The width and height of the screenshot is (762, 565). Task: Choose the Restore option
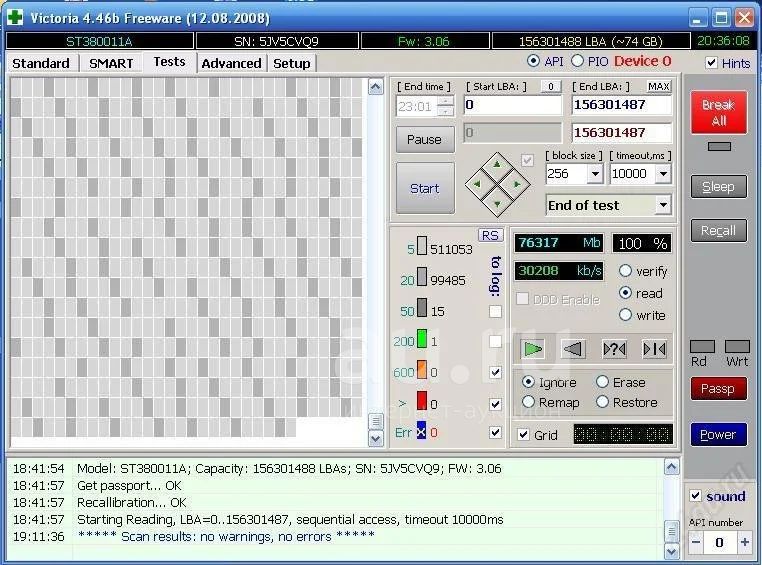coord(602,402)
